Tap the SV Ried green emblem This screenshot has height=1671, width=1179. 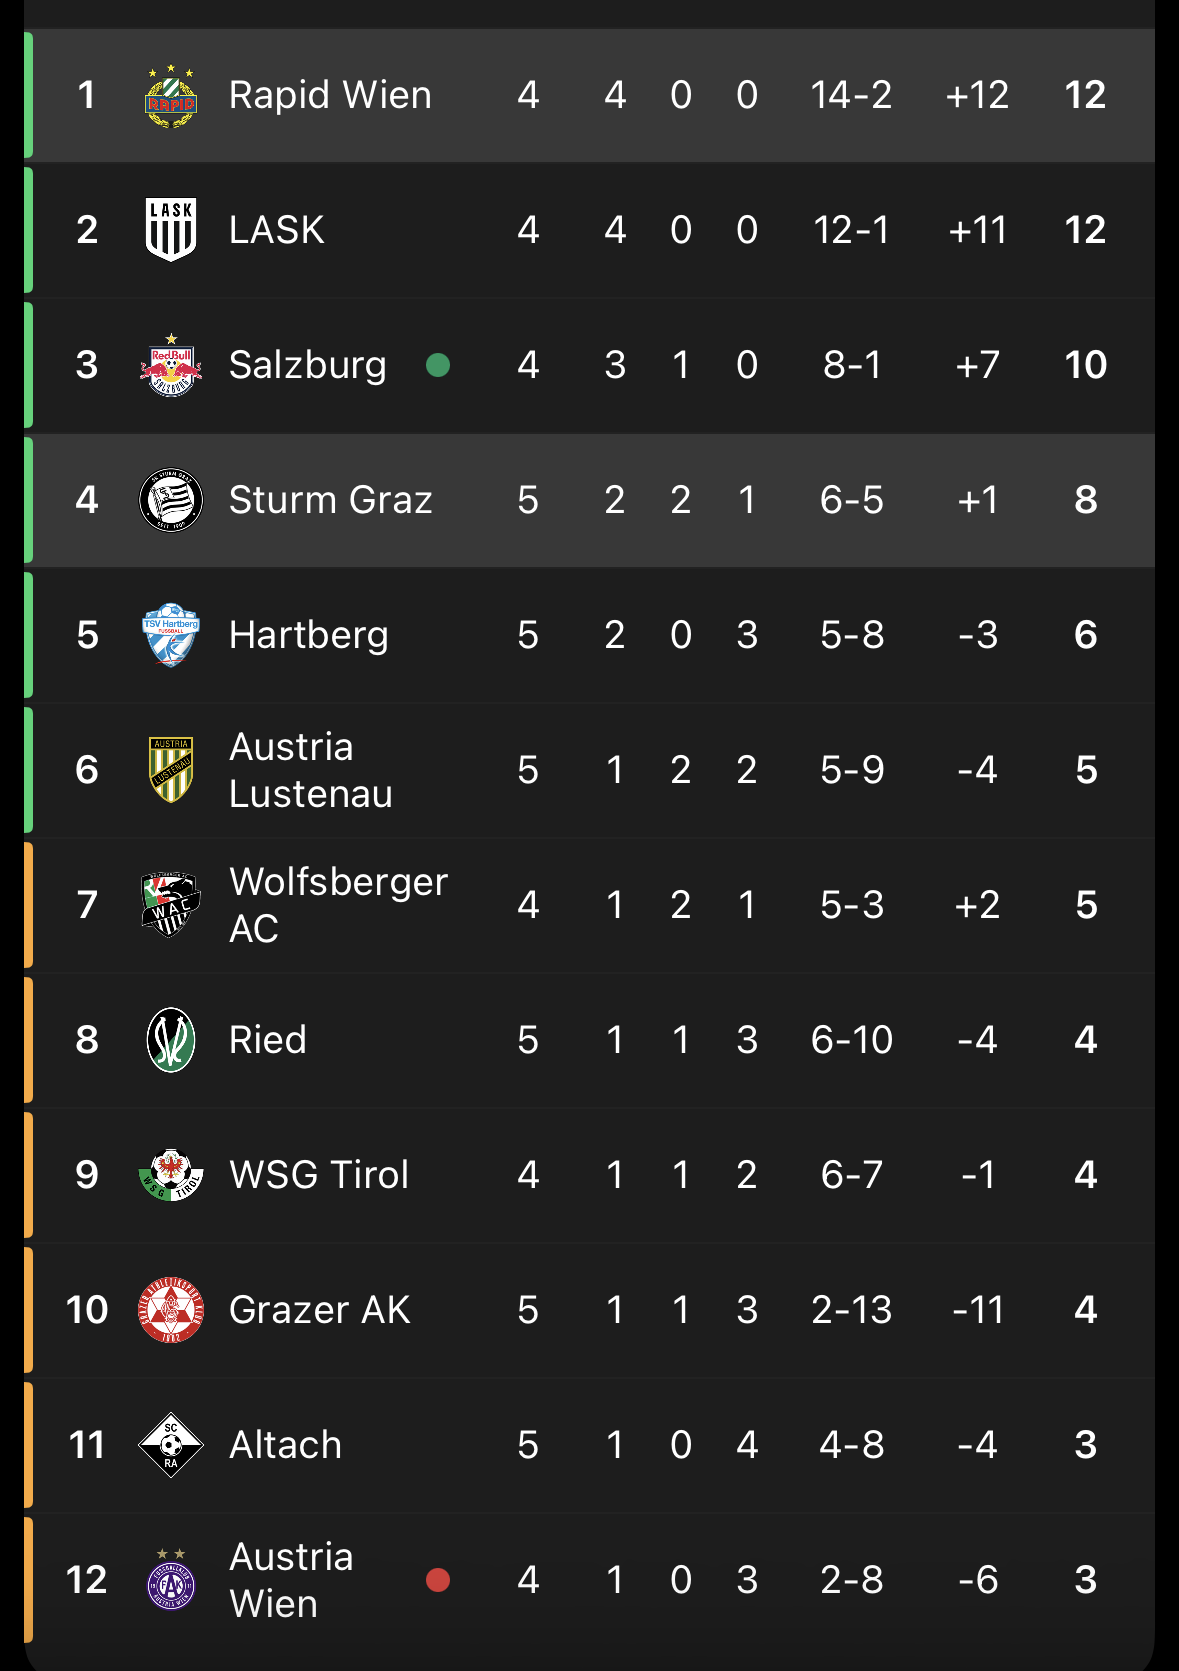171,1040
